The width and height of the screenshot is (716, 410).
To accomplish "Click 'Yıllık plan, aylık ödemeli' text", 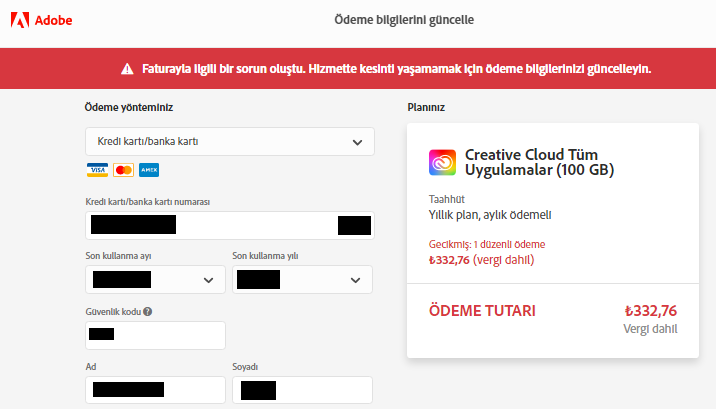I will click(490, 215).
